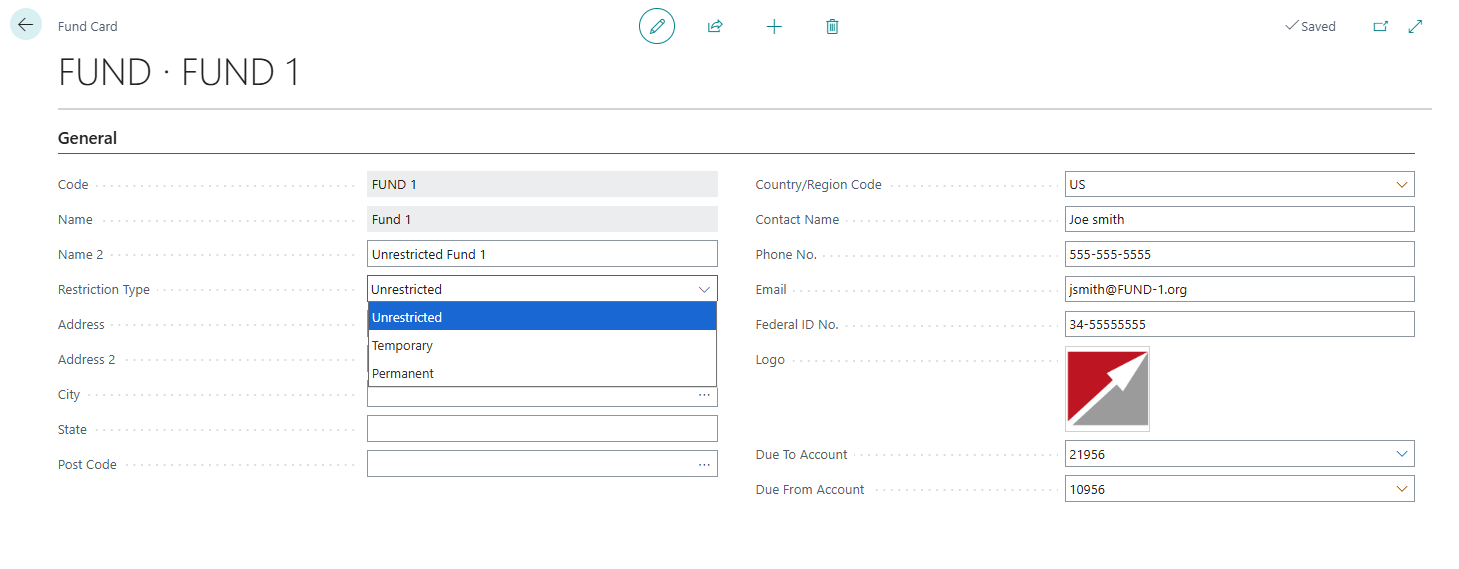Collapse the Restriction Type dropdown chevron
Screen dimensions: 1459x569
pos(703,289)
